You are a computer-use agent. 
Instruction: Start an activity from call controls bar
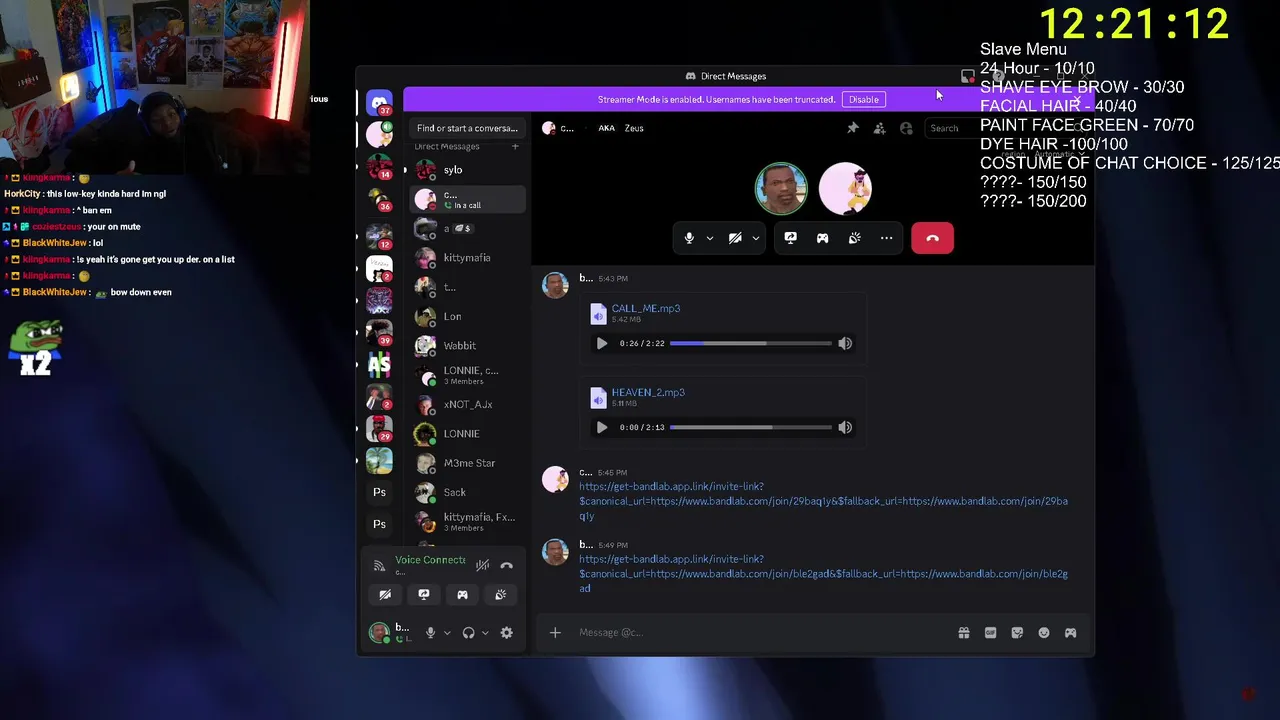pos(822,238)
